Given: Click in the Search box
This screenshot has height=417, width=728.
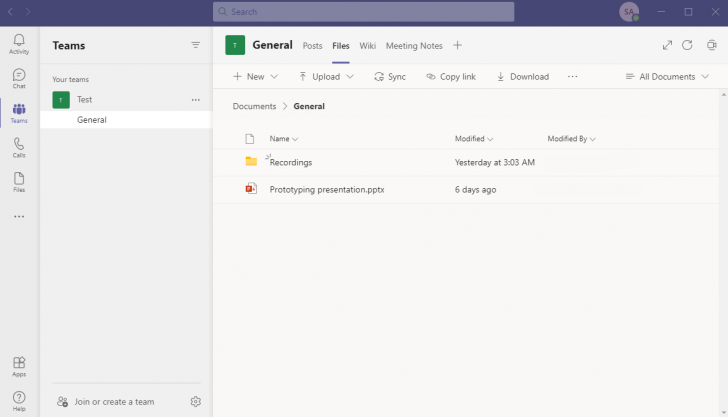Looking at the screenshot, I should pos(364,12).
